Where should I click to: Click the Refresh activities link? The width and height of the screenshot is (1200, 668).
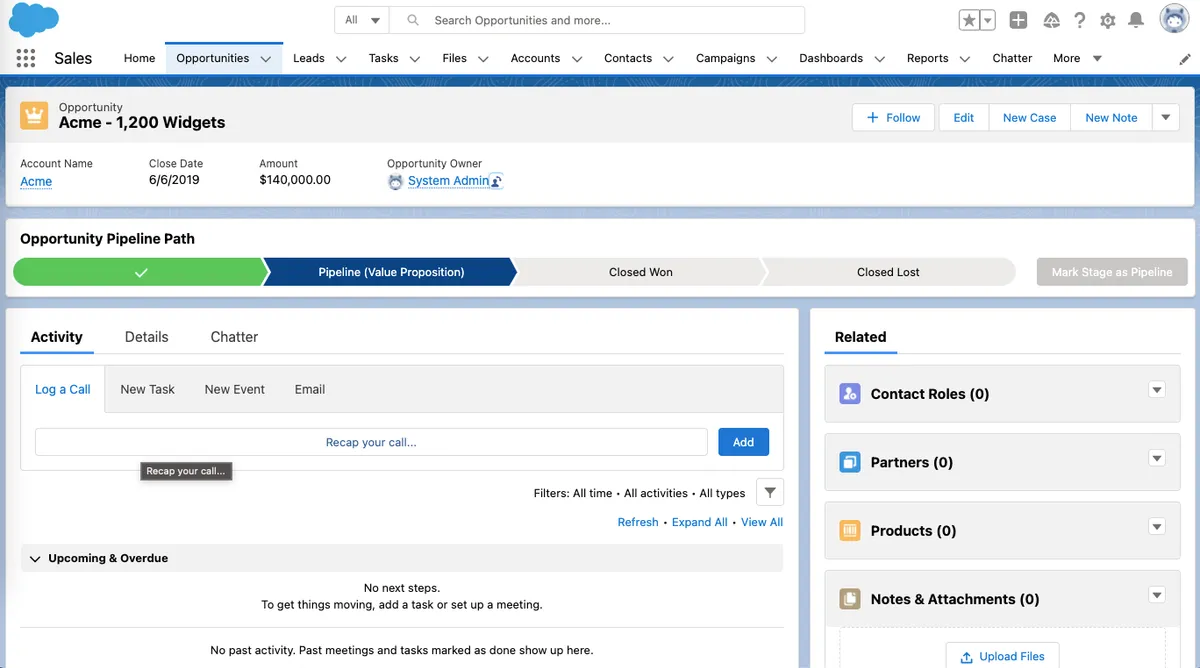point(638,522)
